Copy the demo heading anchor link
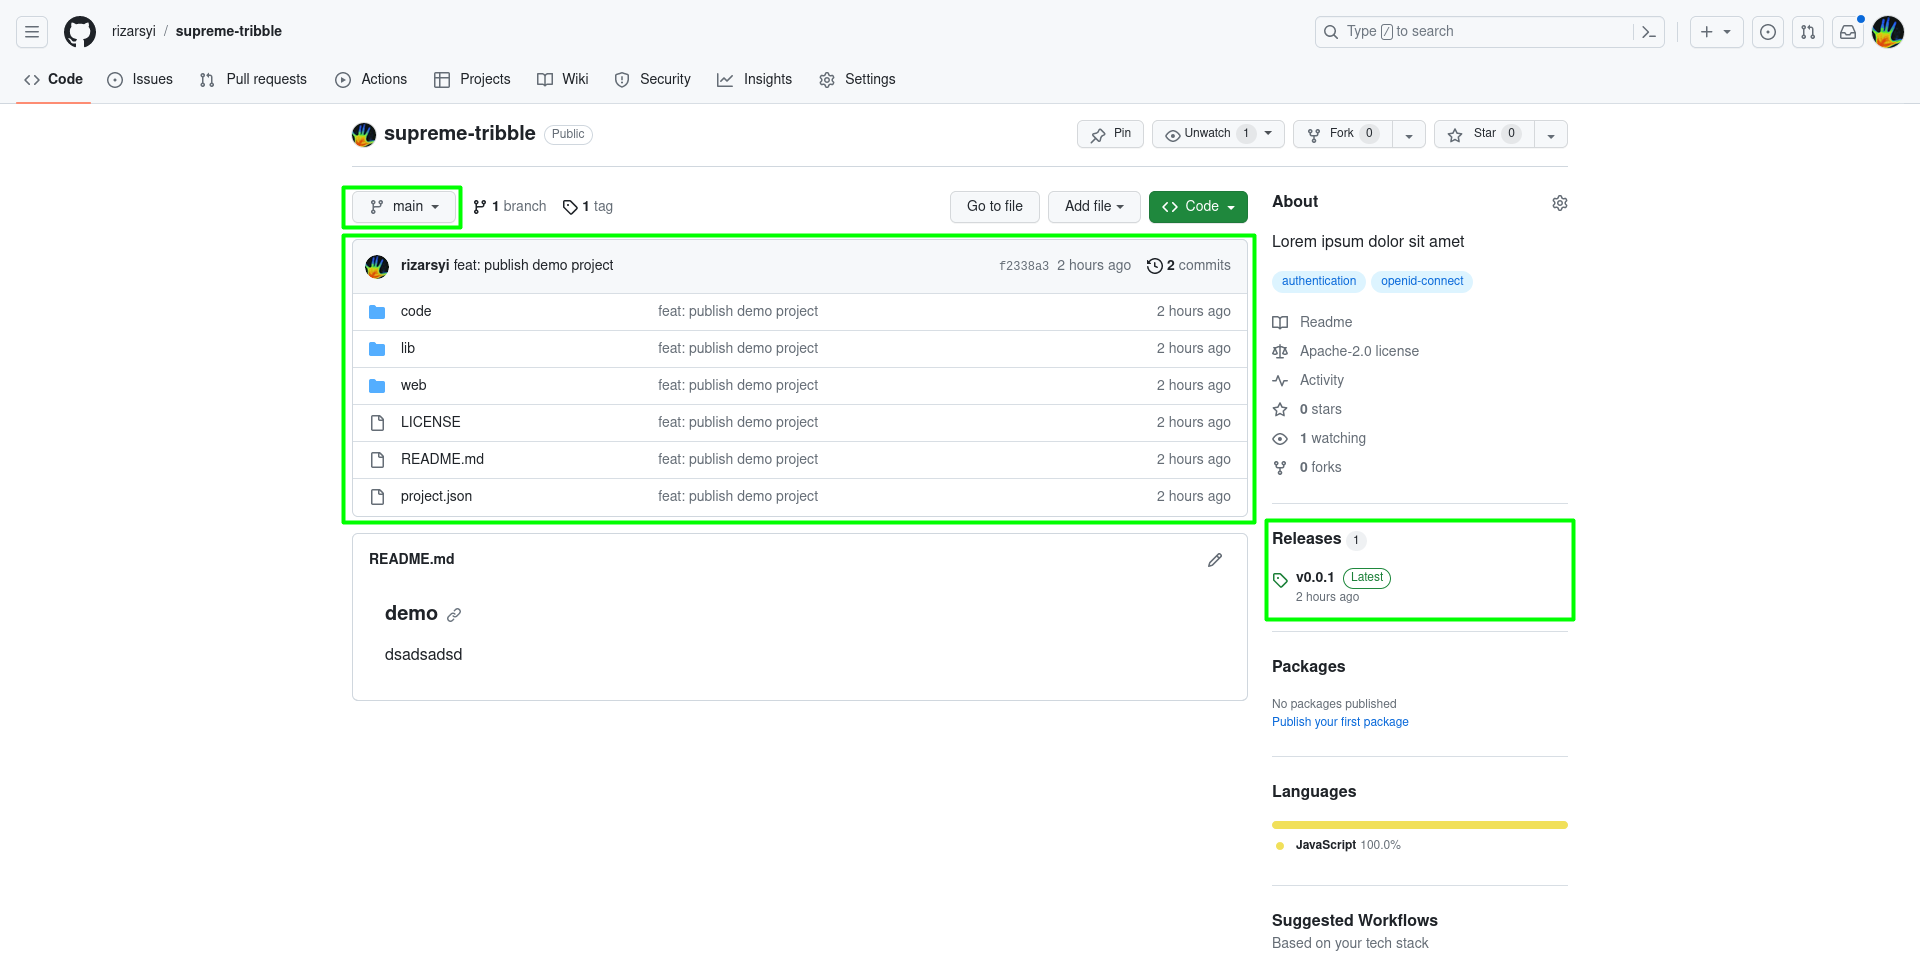This screenshot has height=968, width=1920. tap(454, 615)
